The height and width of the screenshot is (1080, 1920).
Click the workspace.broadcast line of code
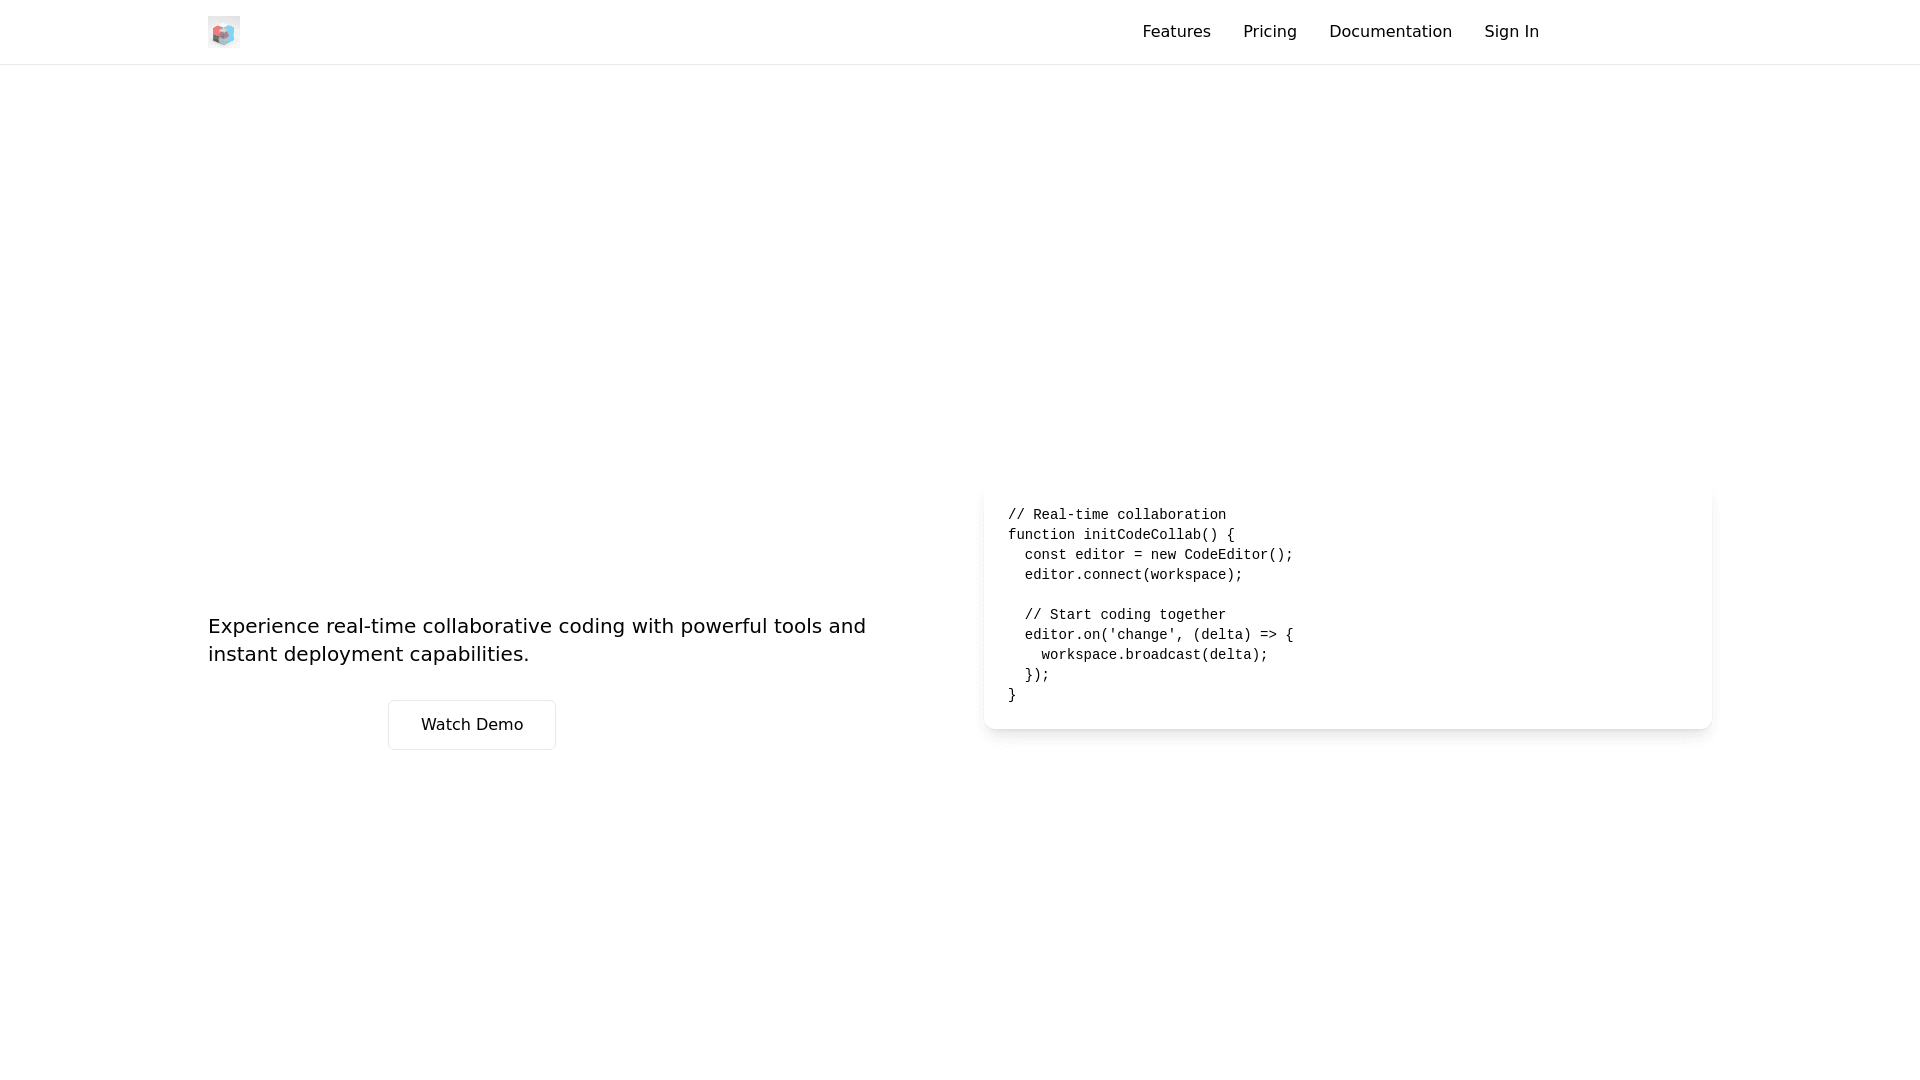click(x=1154, y=655)
